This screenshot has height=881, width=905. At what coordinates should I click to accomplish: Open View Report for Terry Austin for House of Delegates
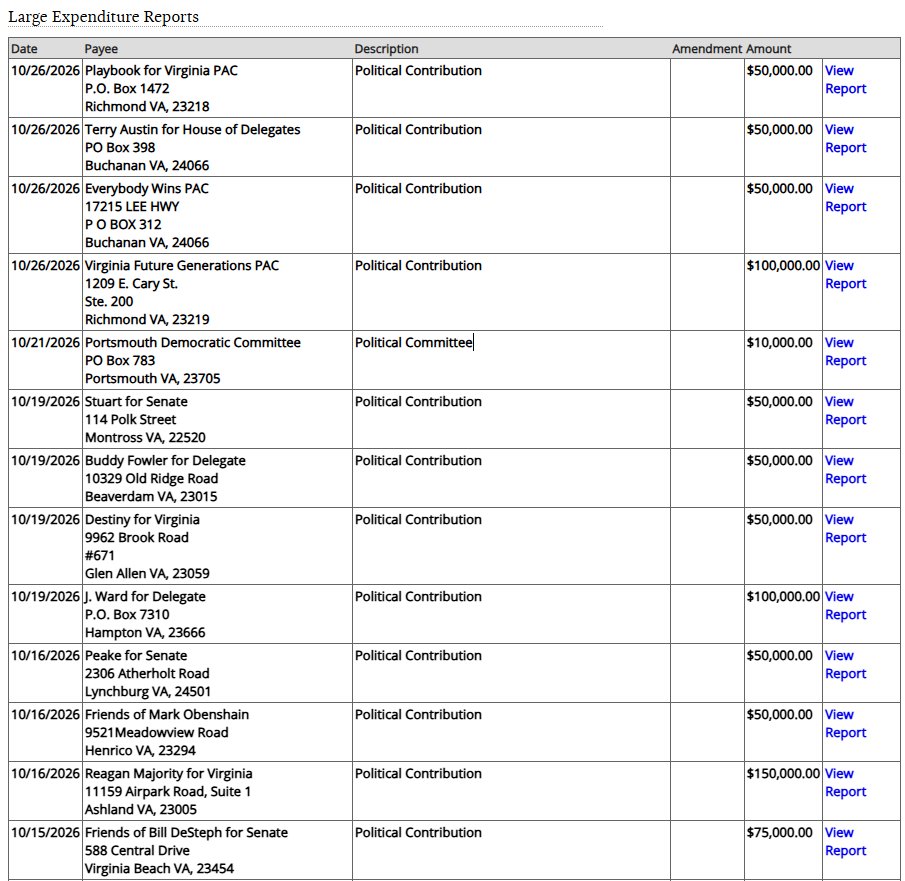pos(846,139)
